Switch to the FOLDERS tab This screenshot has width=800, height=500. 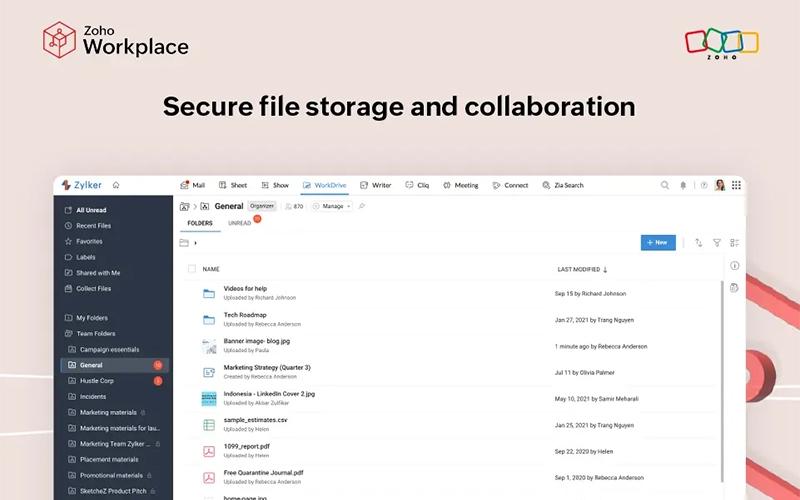[x=200, y=223]
